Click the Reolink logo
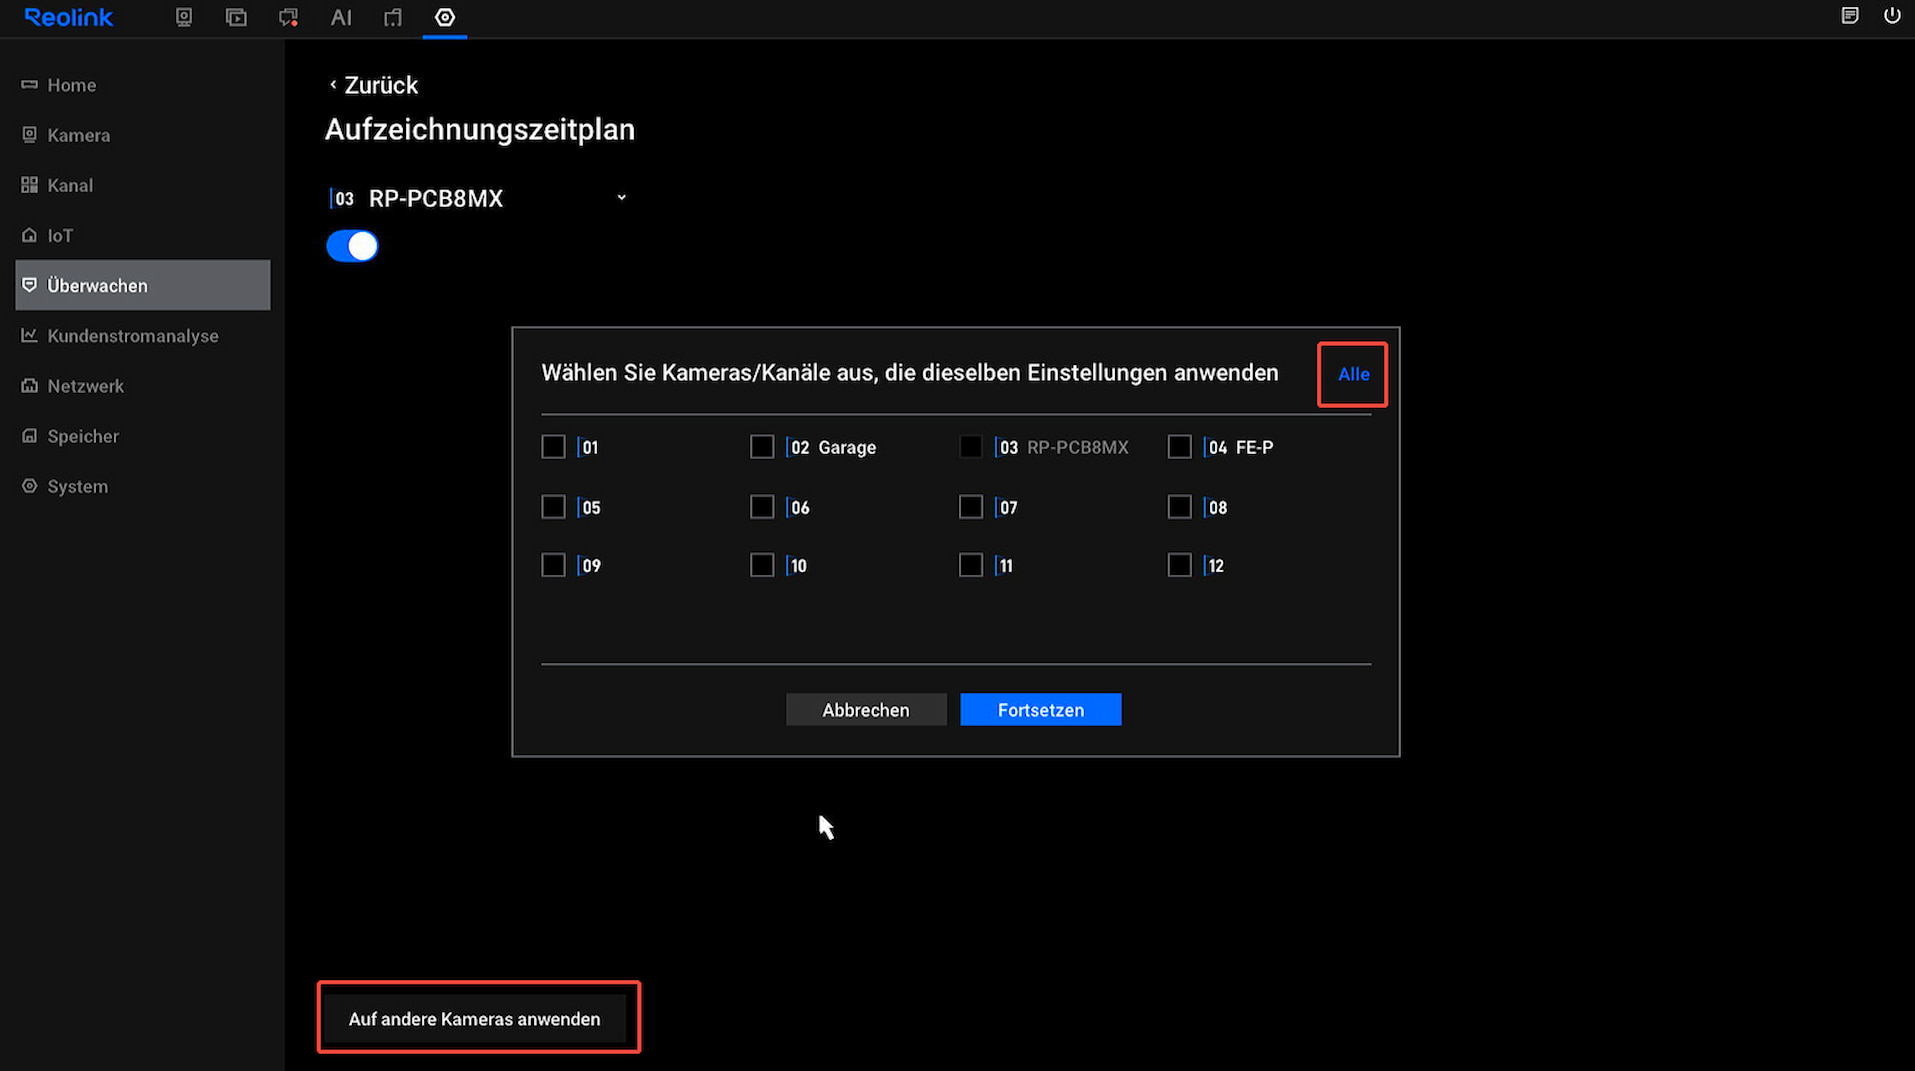The image size is (1915, 1071). [68, 17]
